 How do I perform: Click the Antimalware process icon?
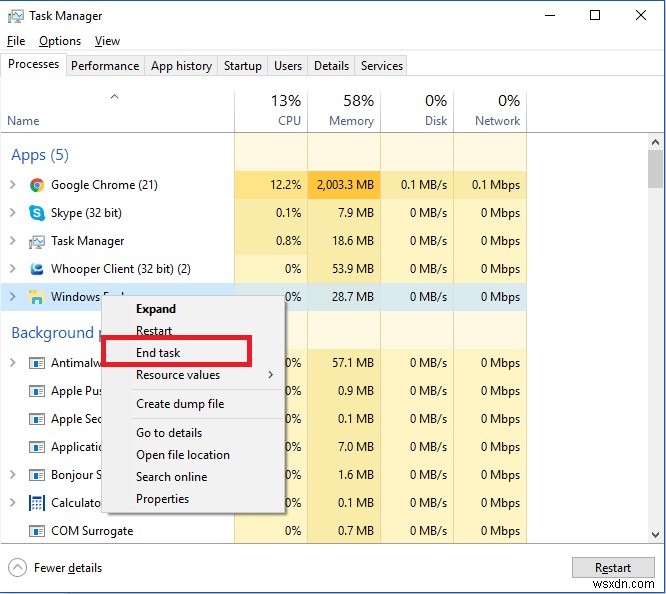pyautogui.click(x=37, y=363)
